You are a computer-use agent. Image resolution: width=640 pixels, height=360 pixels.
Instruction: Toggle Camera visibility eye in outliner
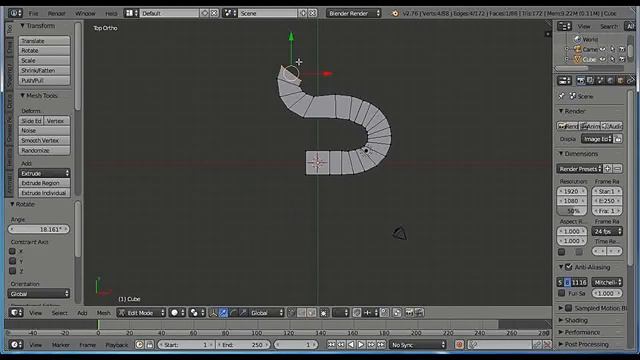[x=603, y=49]
